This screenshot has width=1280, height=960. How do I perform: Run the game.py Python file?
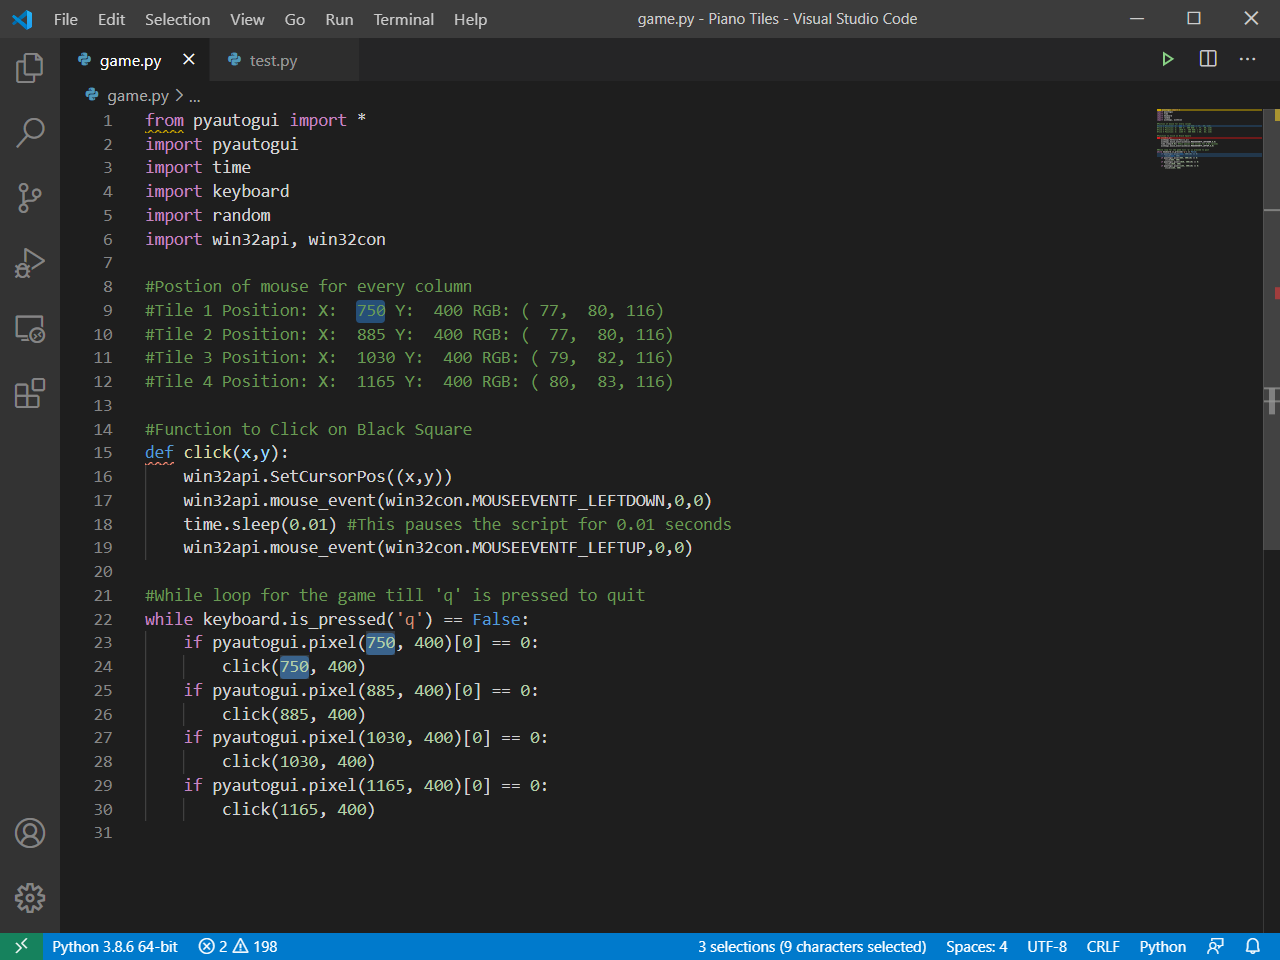click(x=1168, y=59)
